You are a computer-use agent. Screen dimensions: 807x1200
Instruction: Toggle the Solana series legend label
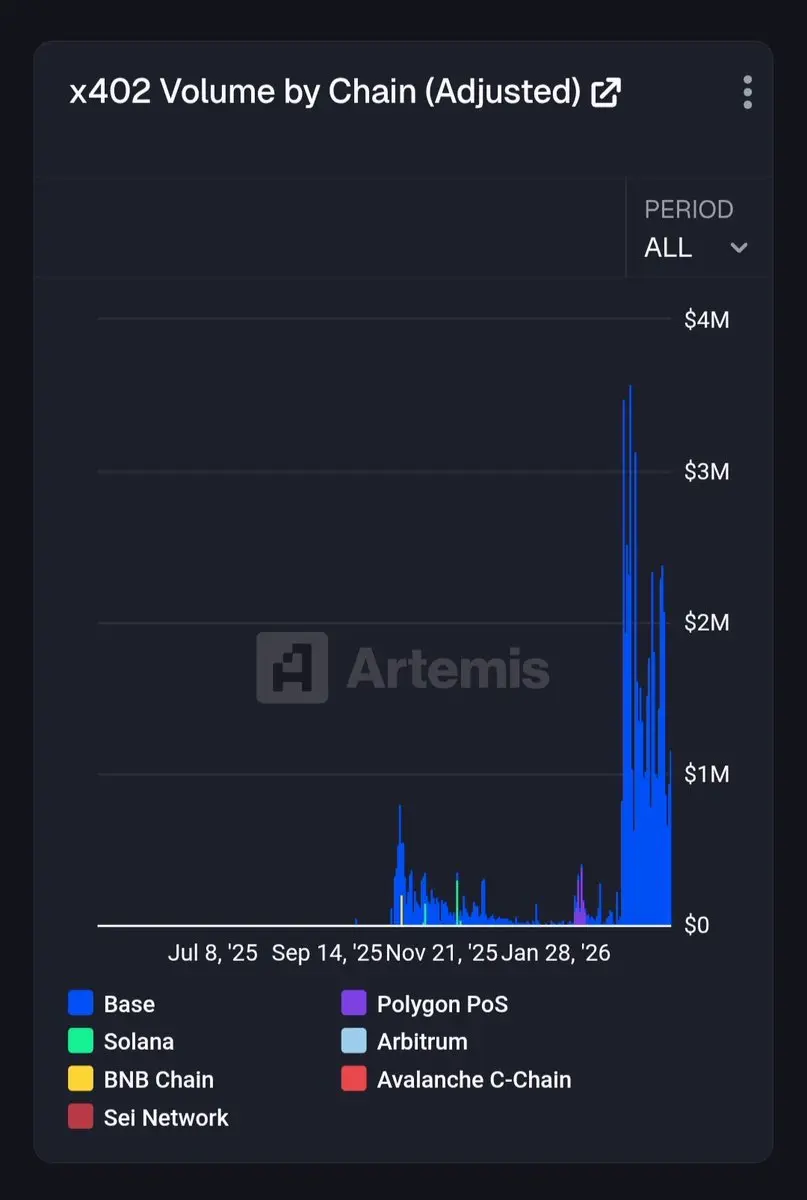pos(139,1041)
